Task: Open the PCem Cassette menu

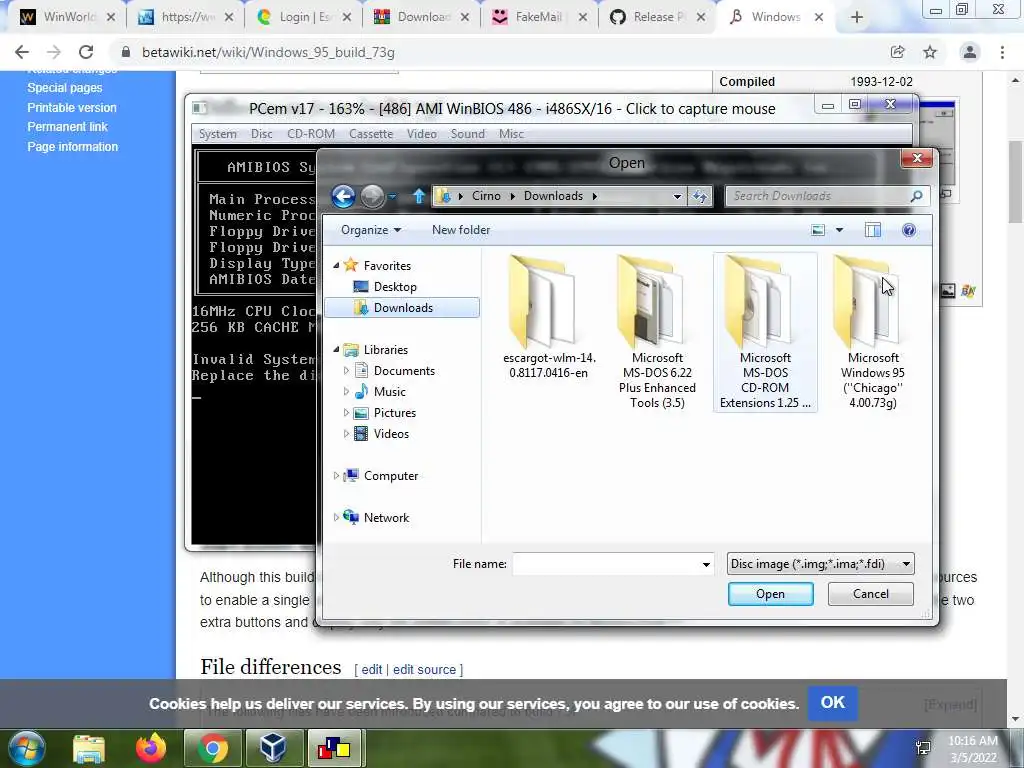Action: pos(371,134)
